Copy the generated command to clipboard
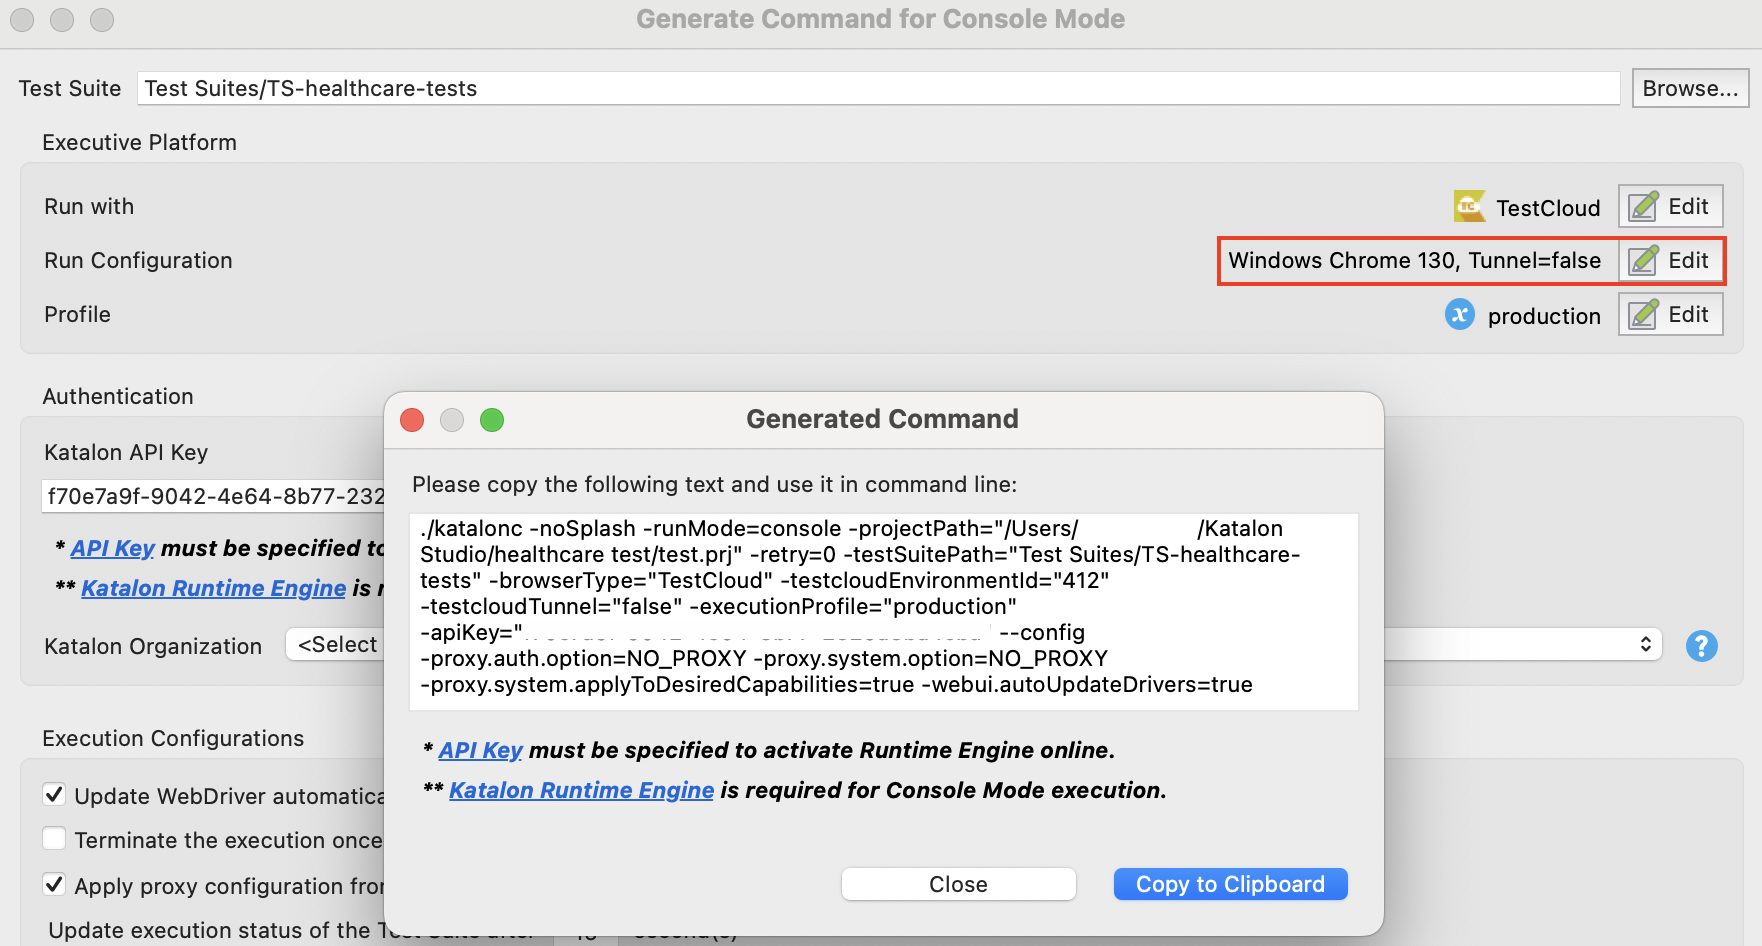Screen dimensions: 1762x946 click(1231, 884)
